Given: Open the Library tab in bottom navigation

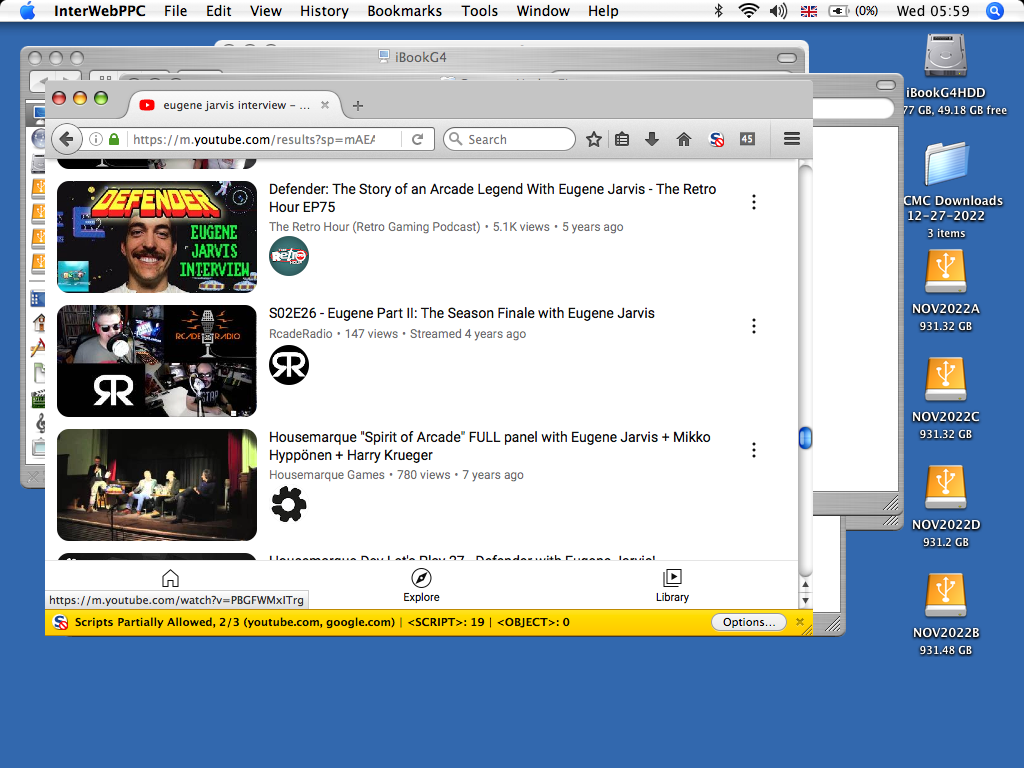Looking at the screenshot, I should 672,585.
